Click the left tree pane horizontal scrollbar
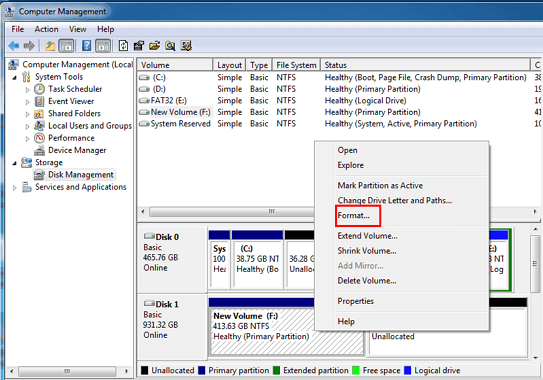This screenshot has height=380, width=543. [67, 371]
